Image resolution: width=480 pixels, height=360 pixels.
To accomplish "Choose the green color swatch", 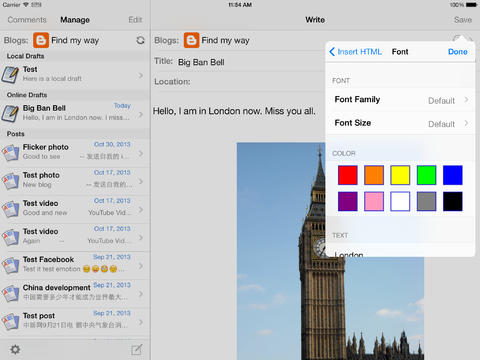I will pos(426,175).
